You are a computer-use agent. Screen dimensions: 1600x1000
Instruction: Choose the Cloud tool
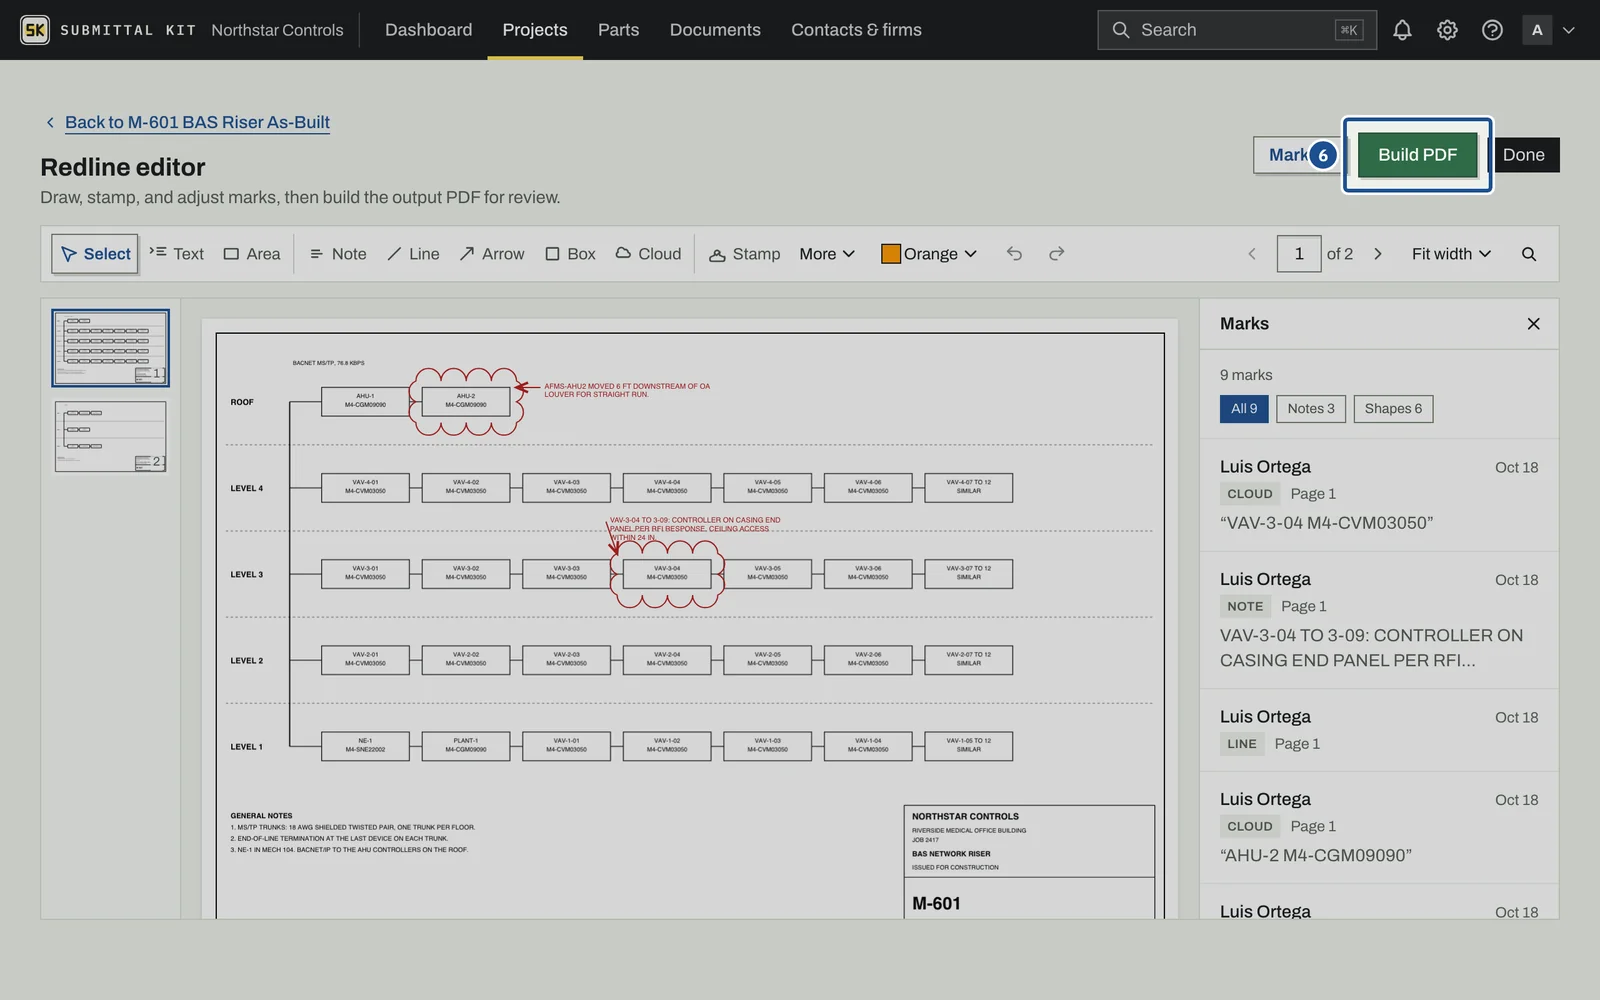648,254
